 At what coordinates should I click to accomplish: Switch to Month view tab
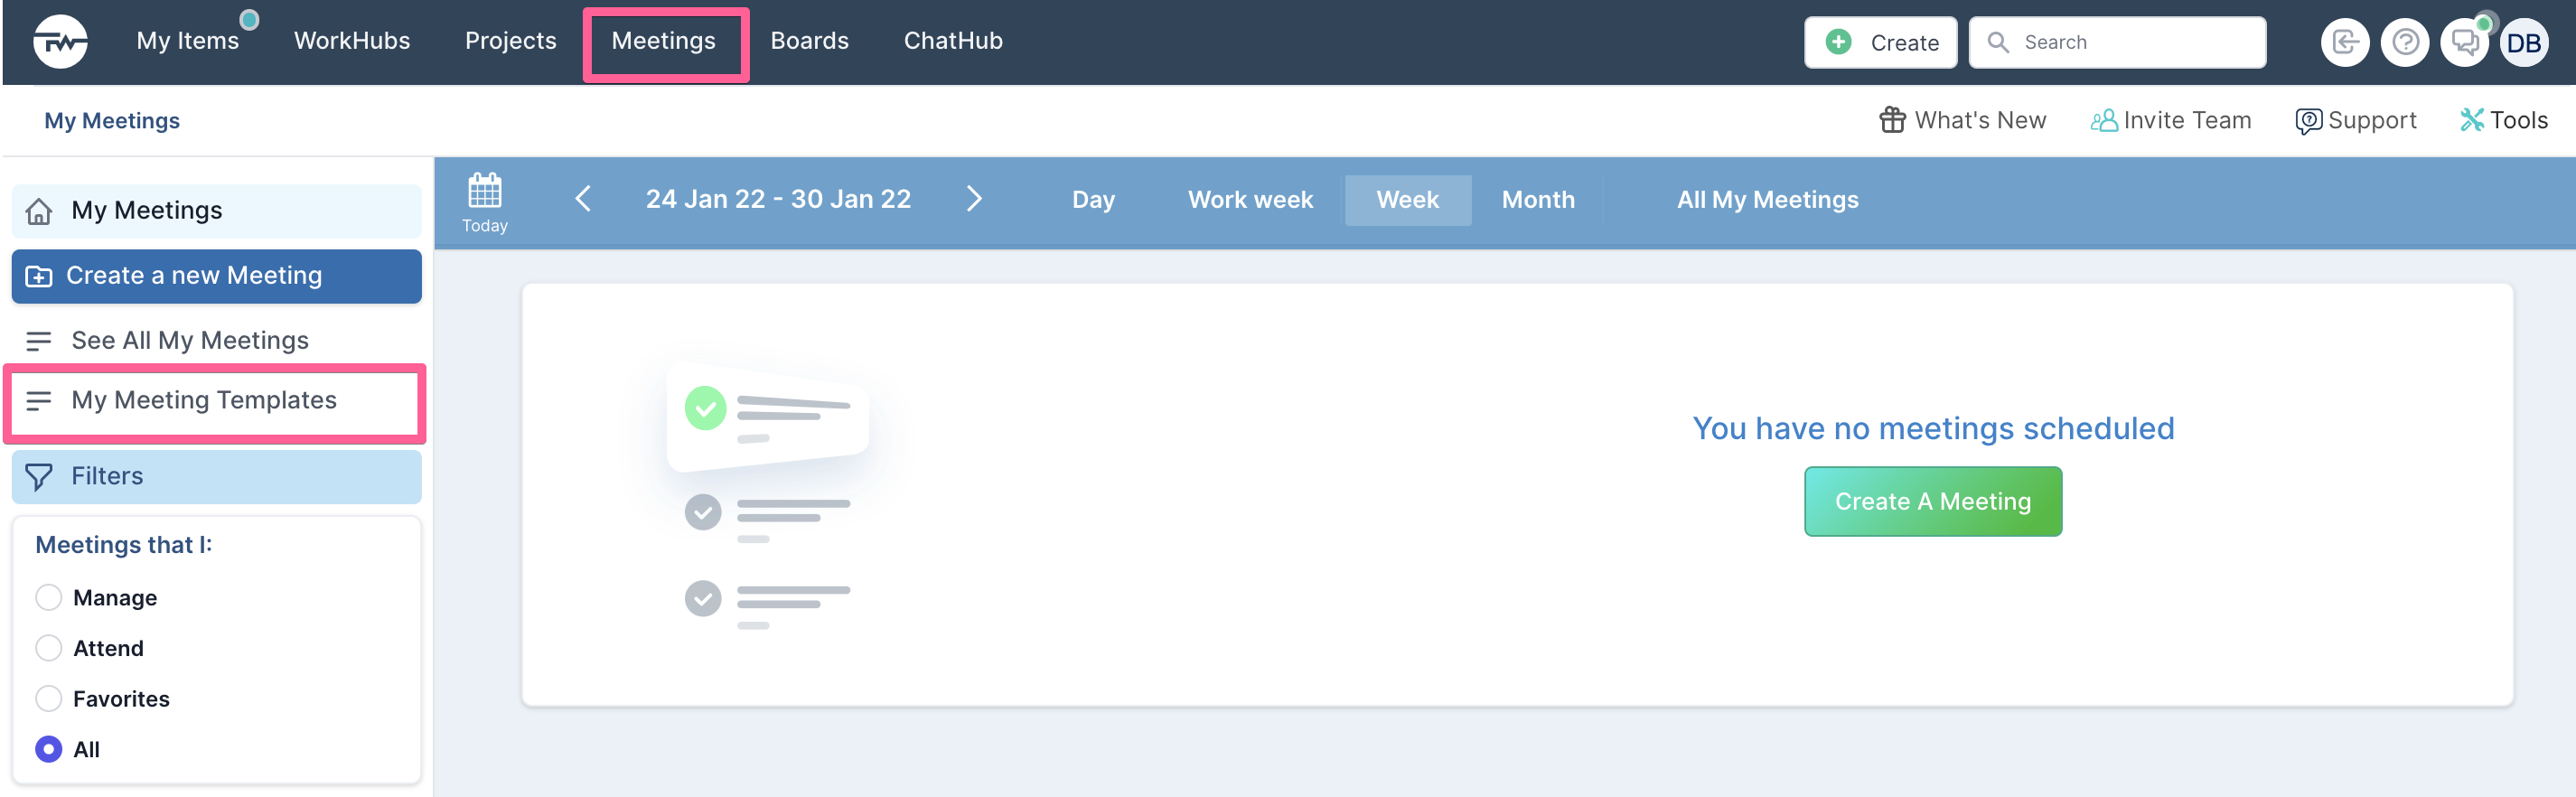pos(1538,200)
